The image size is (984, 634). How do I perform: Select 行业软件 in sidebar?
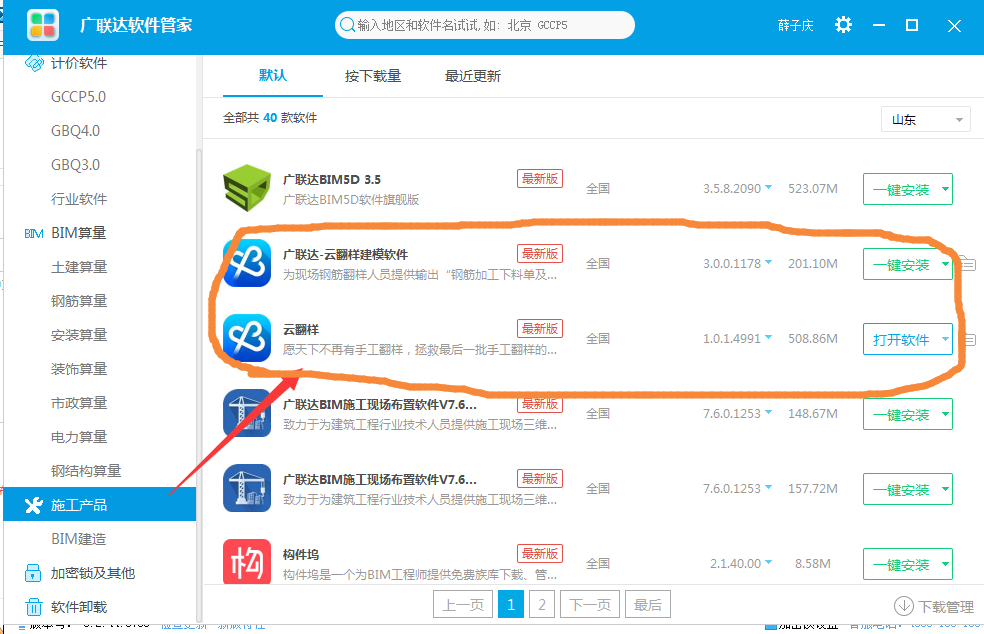pos(79,199)
